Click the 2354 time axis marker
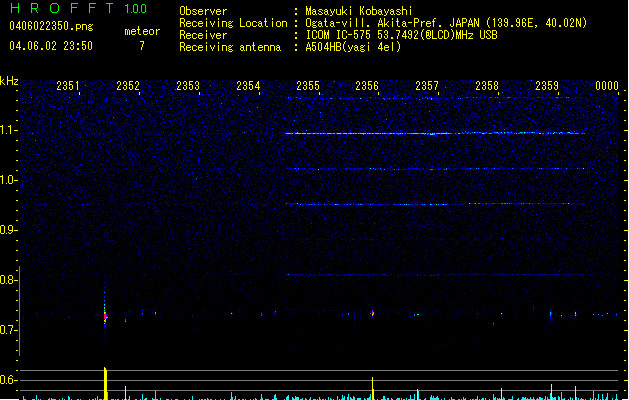Image resolution: width=629 pixels, height=400 pixels. coord(248,86)
